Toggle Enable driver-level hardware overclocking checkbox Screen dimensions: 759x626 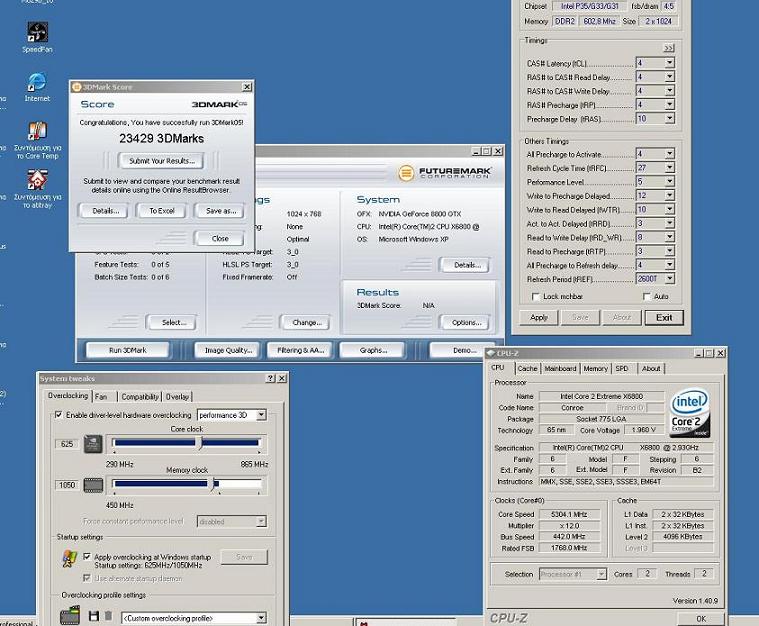click(x=59, y=415)
